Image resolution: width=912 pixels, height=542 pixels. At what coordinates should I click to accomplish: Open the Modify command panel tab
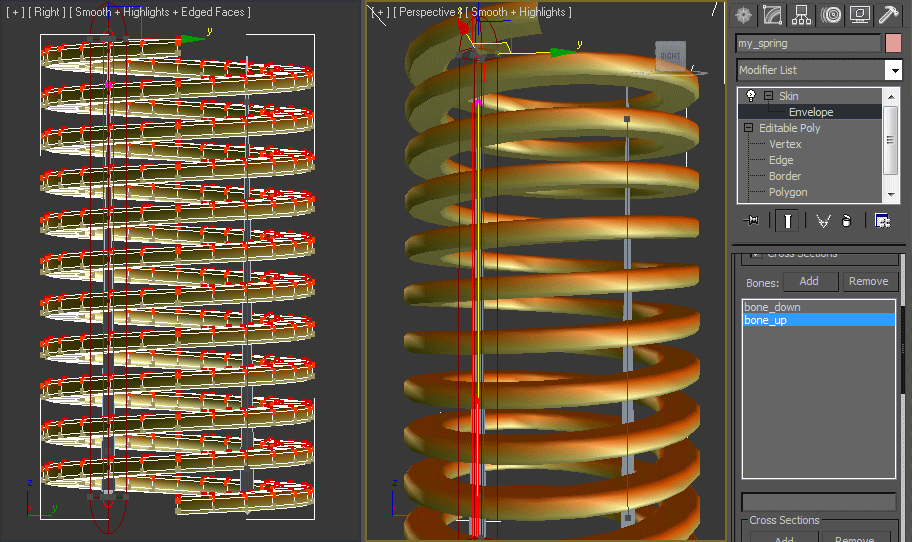772,15
